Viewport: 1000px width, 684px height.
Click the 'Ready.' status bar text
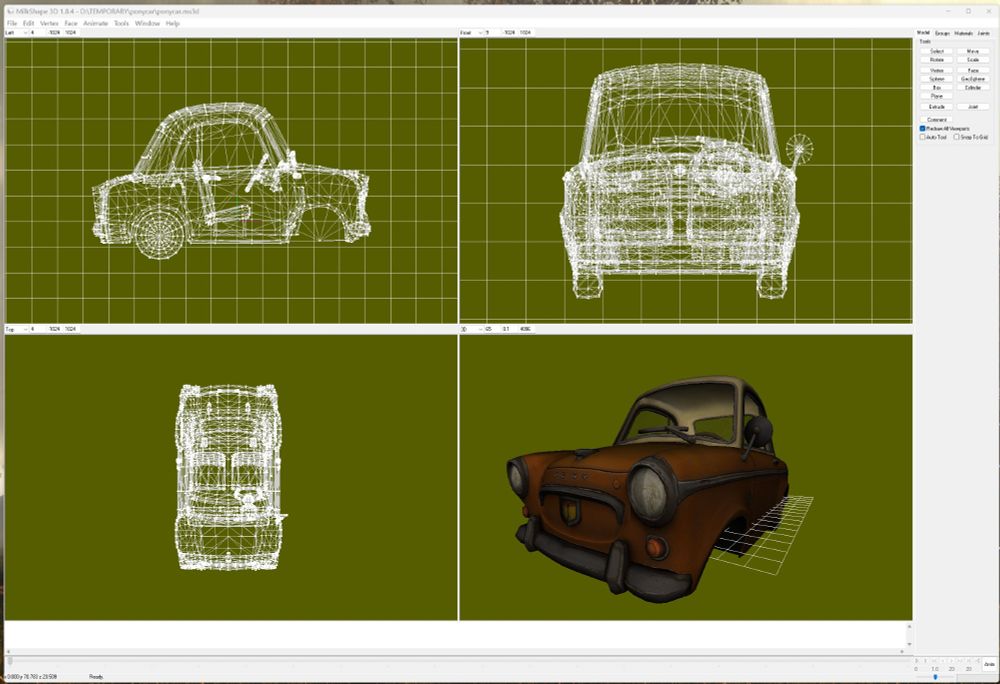[96, 677]
